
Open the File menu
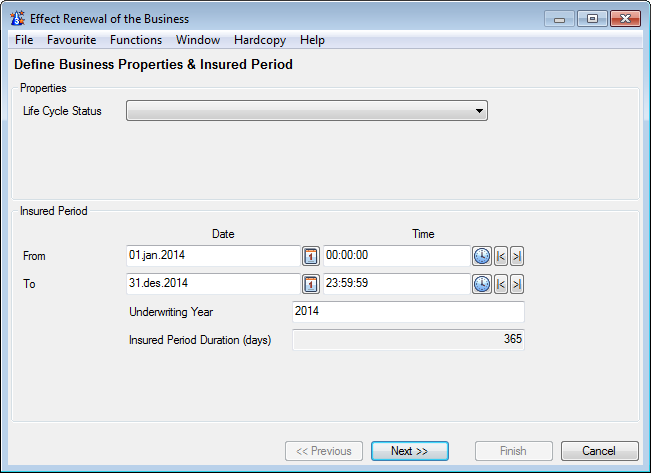coord(24,40)
